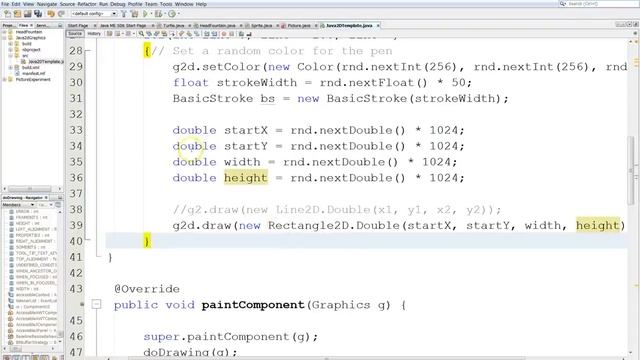Click the Open Project toolbar icon

coord(28,14)
